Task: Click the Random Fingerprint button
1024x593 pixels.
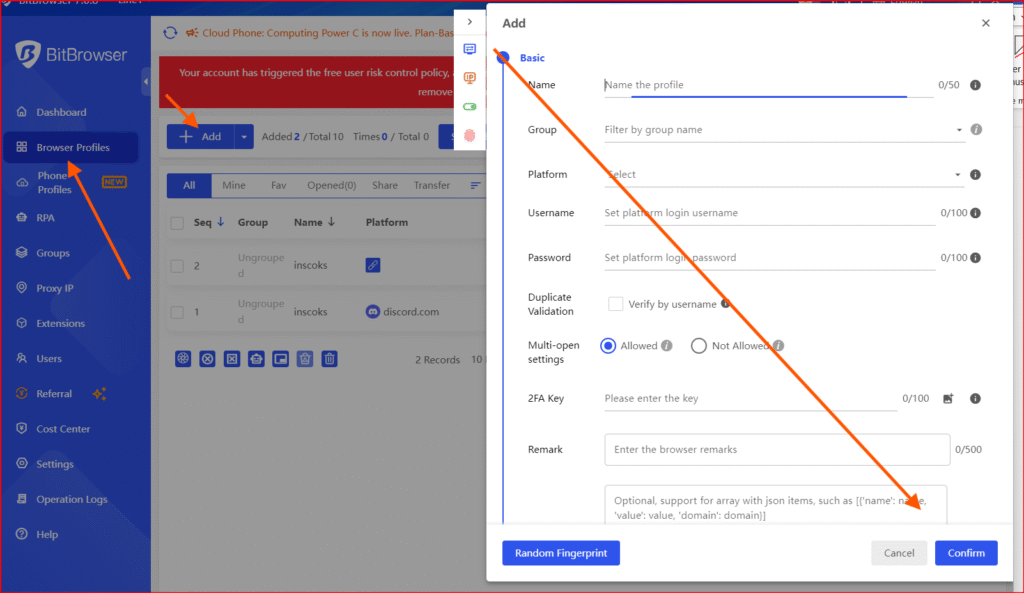Action: point(560,553)
